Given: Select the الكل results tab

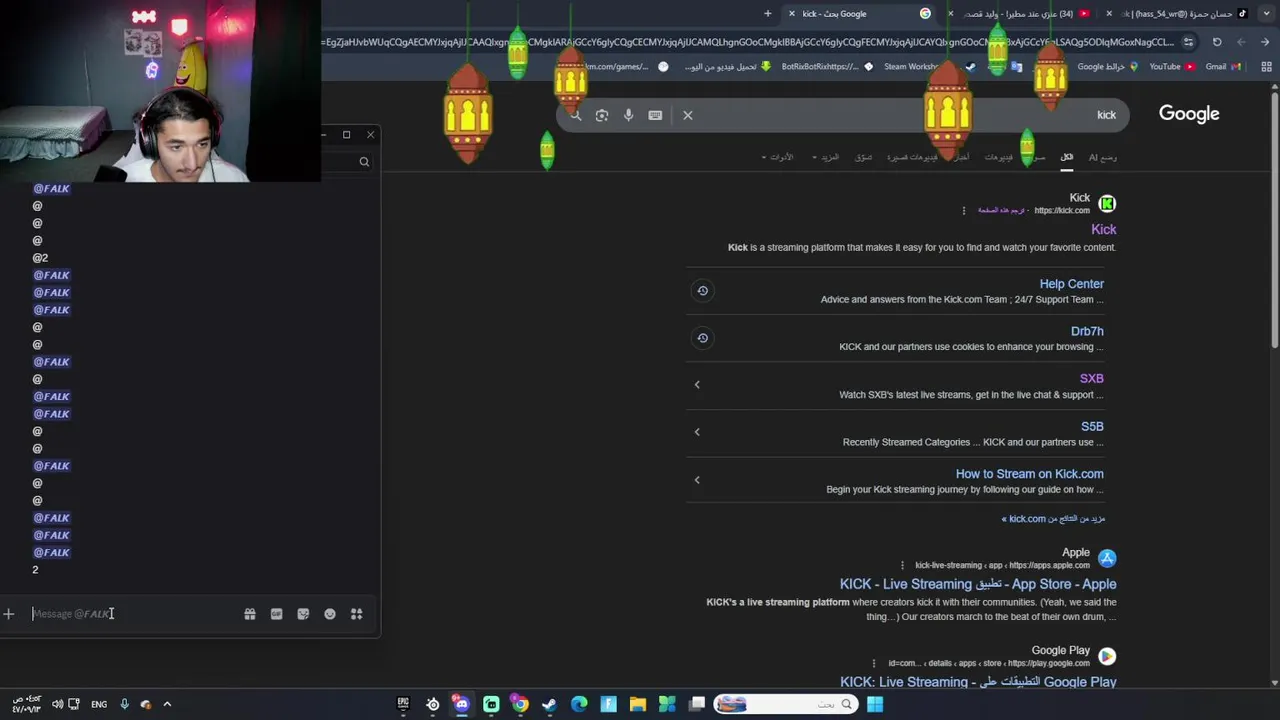Looking at the screenshot, I should click(x=1067, y=157).
